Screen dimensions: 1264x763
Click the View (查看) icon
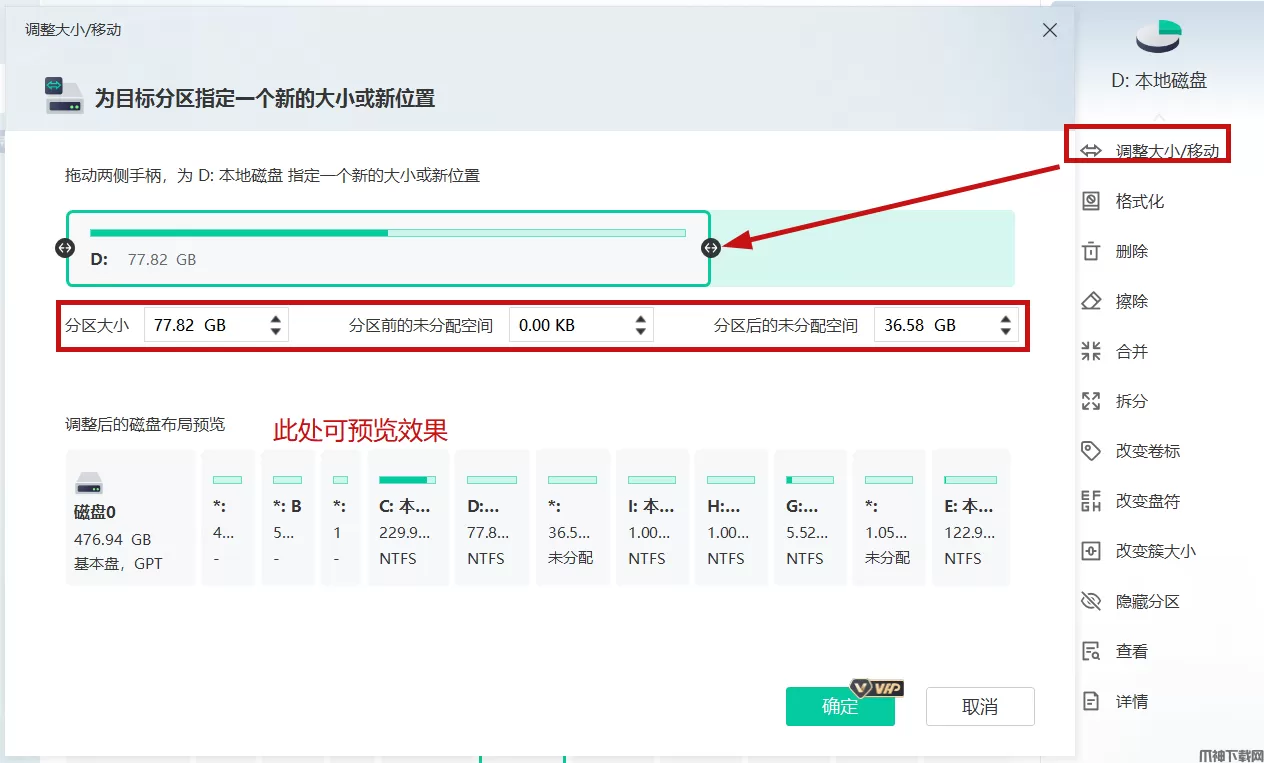click(1091, 651)
